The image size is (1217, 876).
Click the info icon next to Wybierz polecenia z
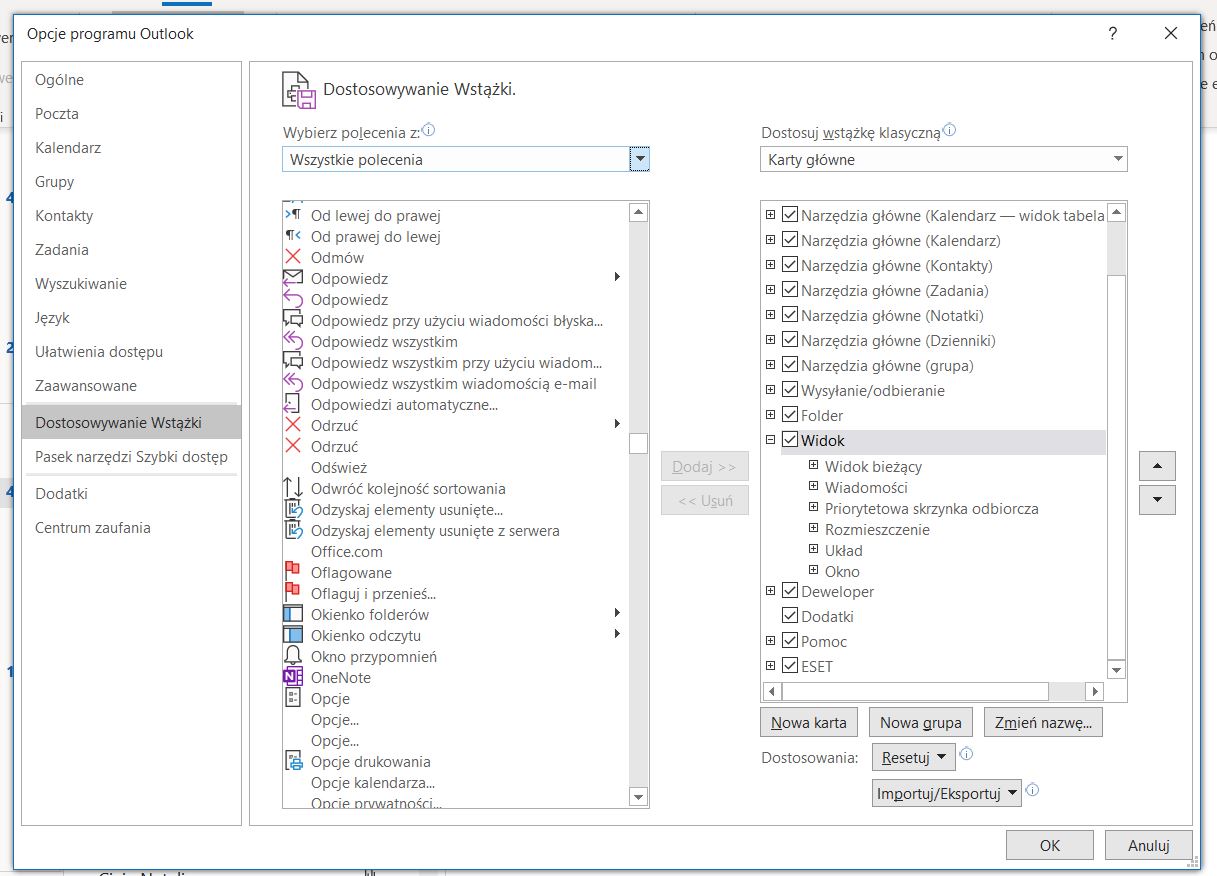coord(429,131)
